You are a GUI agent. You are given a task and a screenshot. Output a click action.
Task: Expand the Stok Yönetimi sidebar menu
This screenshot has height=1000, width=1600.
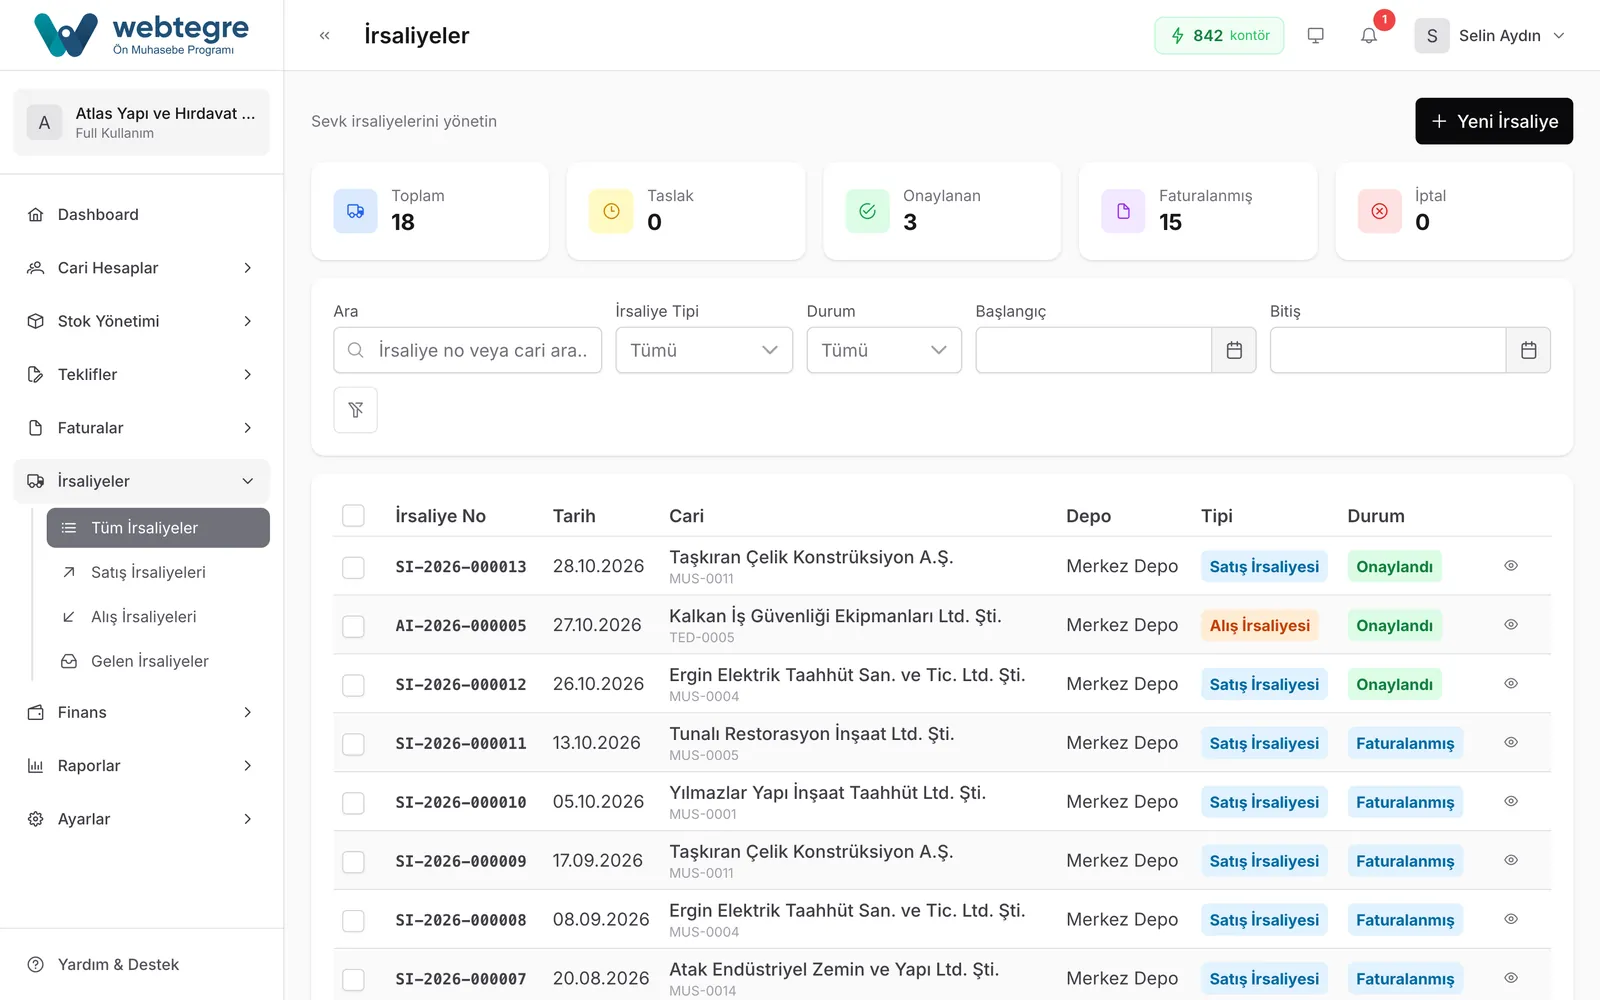(x=142, y=321)
